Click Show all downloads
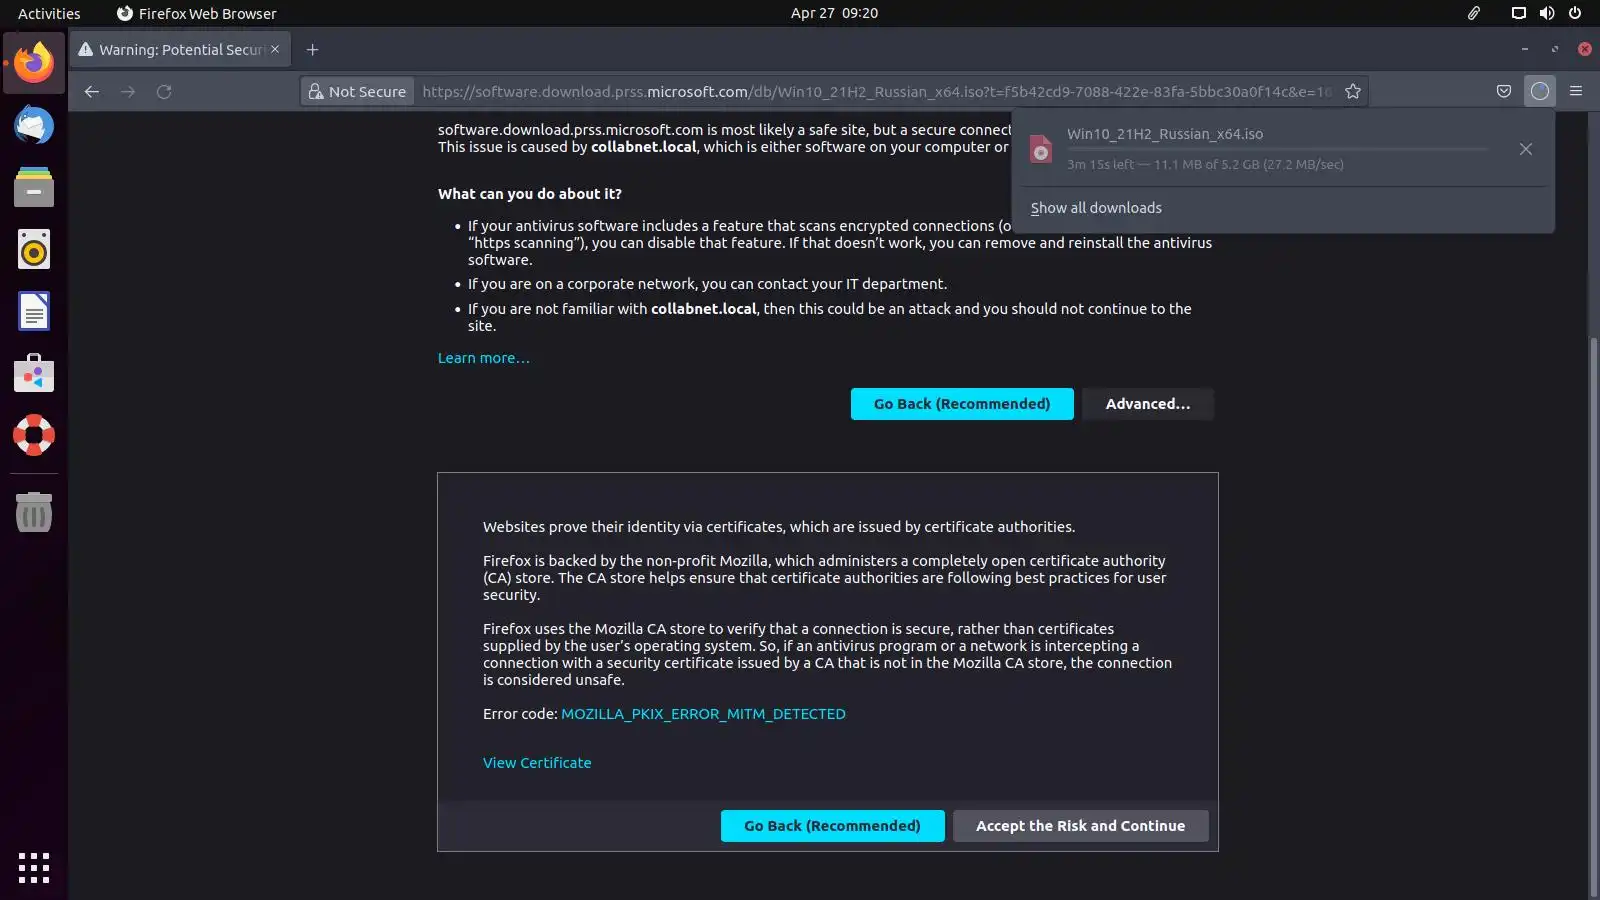The width and height of the screenshot is (1600, 900). [1096, 208]
